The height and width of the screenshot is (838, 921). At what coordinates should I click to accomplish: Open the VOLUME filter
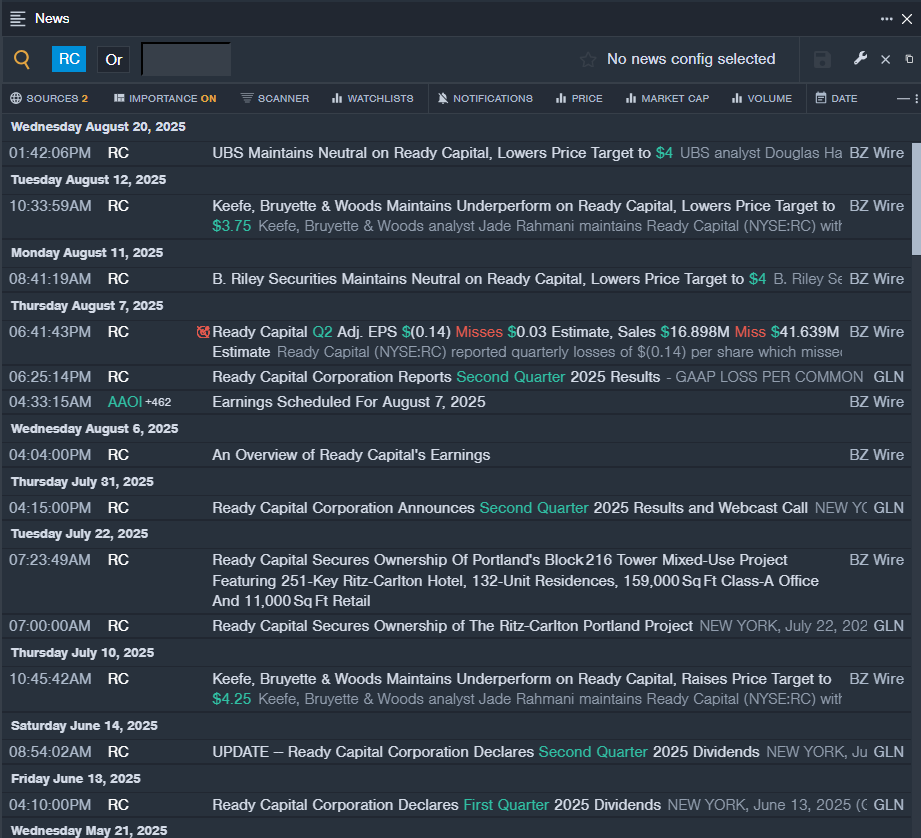click(762, 98)
